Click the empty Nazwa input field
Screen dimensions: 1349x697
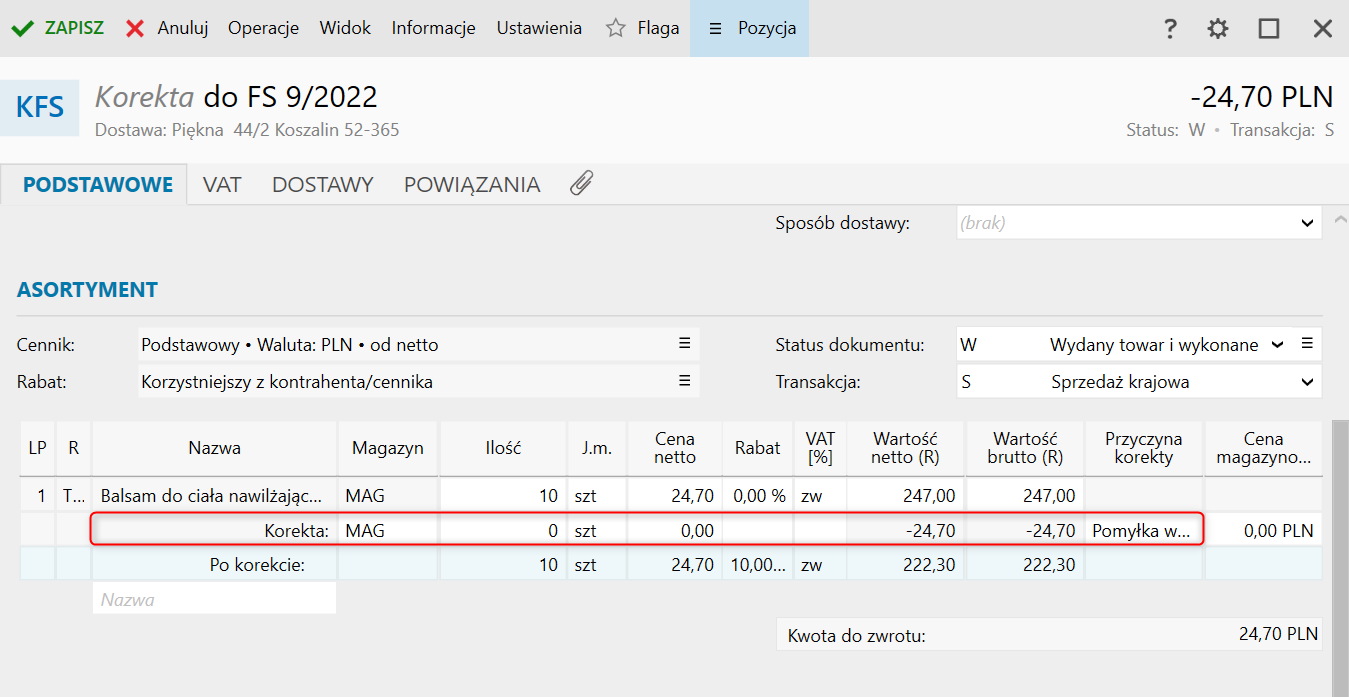[x=214, y=599]
